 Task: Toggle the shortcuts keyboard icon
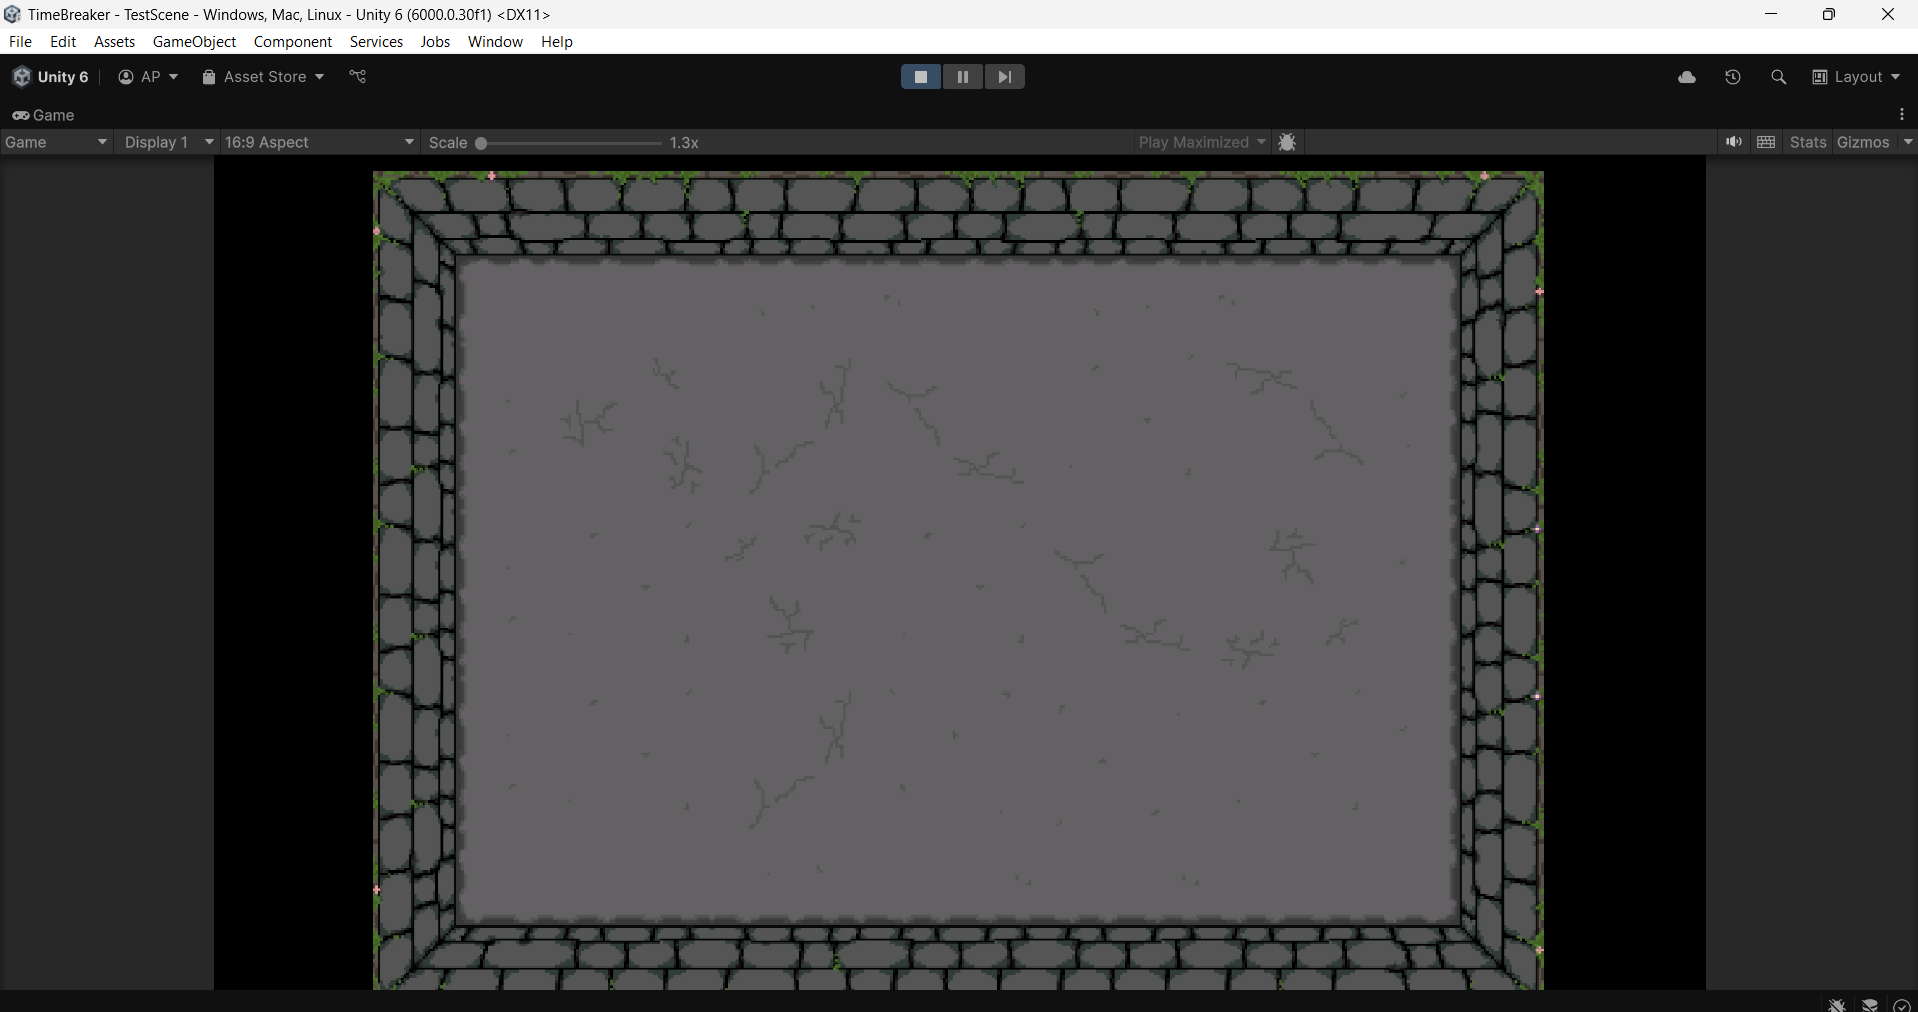[1766, 142]
